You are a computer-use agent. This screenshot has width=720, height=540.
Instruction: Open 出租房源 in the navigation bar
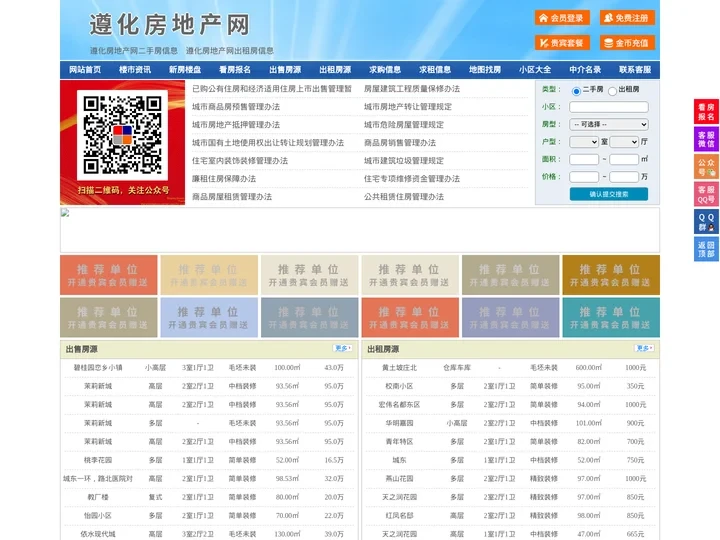[335, 70]
